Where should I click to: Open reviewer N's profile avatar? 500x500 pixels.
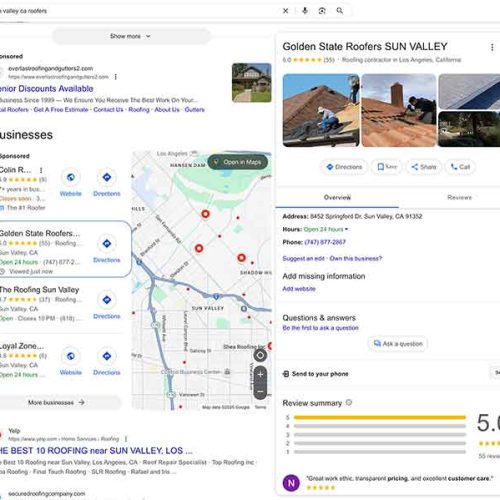(291, 483)
